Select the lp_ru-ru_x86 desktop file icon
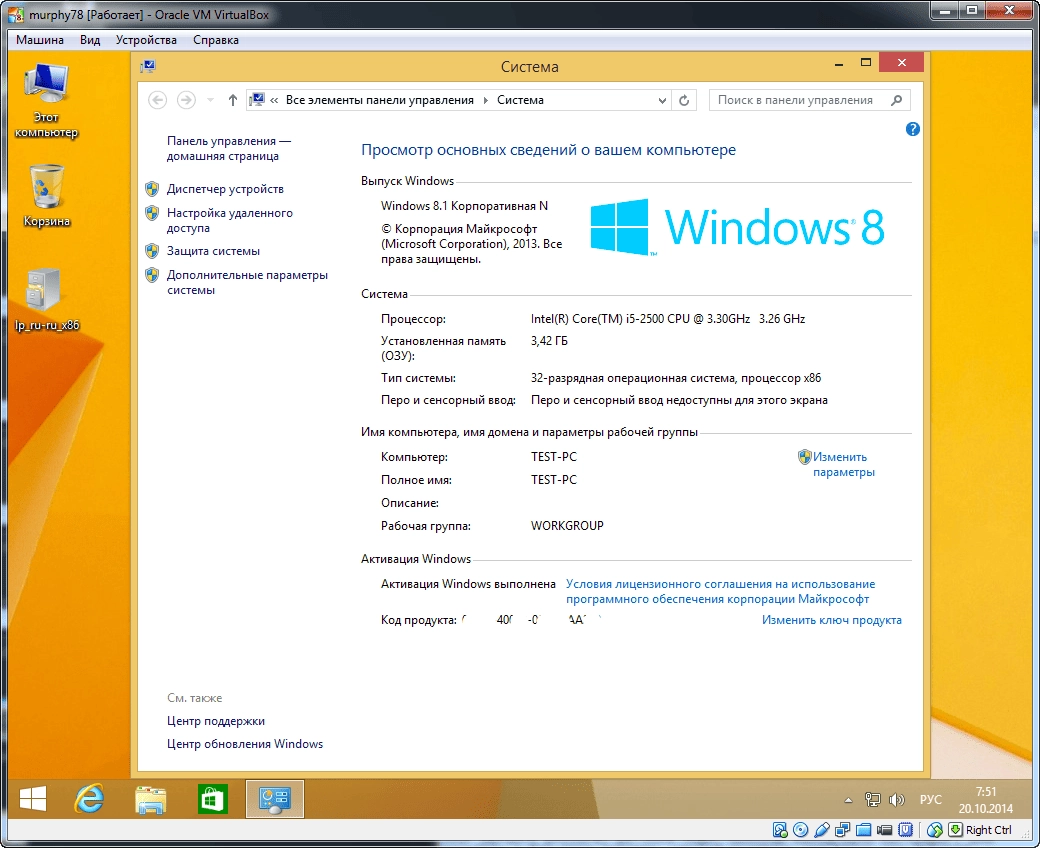 (x=46, y=300)
